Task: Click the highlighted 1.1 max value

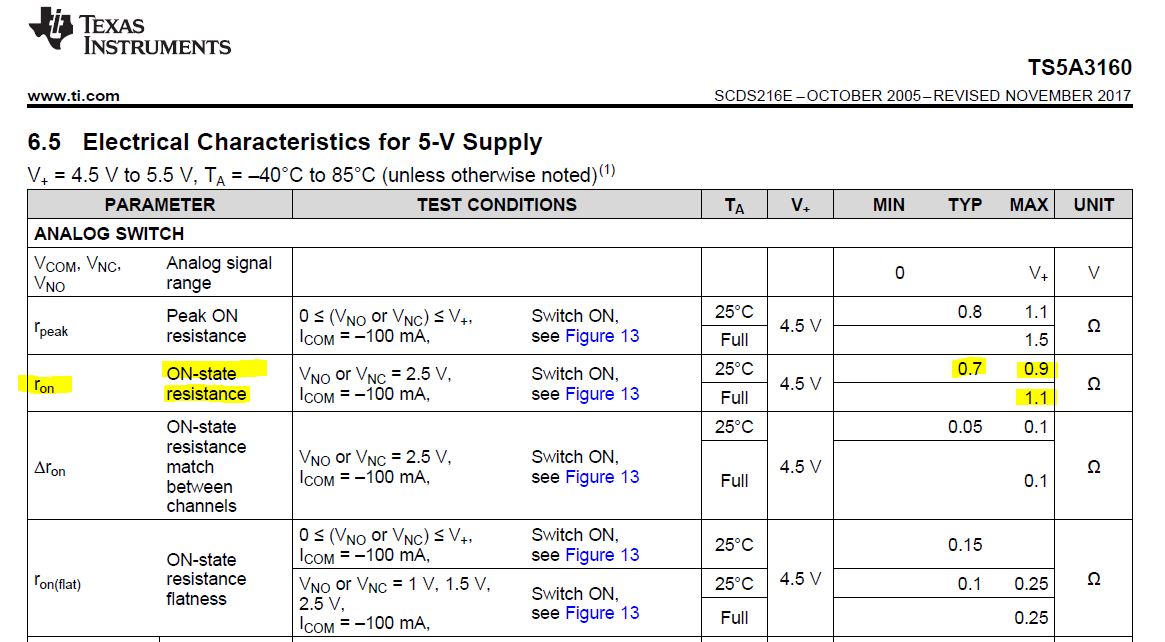Action: click(1035, 398)
